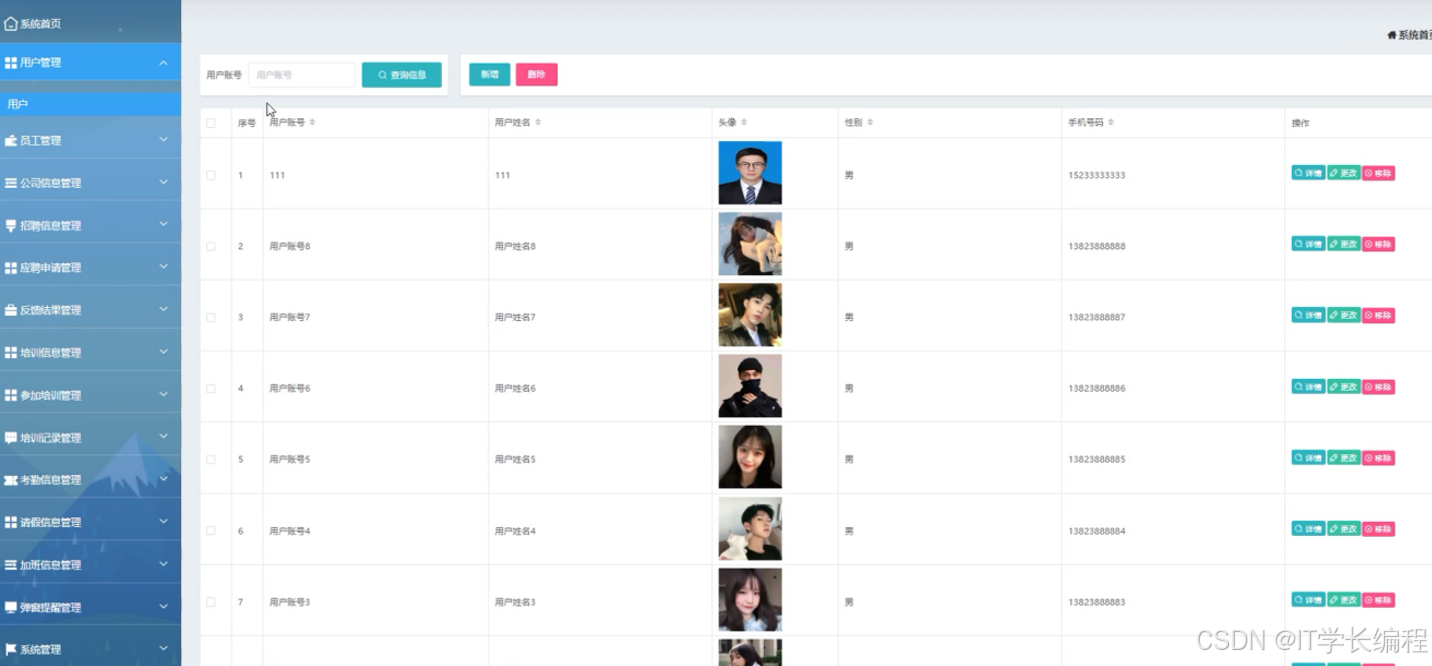Check the box for row 用户账号3
Image resolution: width=1432 pixels, height=666 pixels.
[x=211, y=602]
